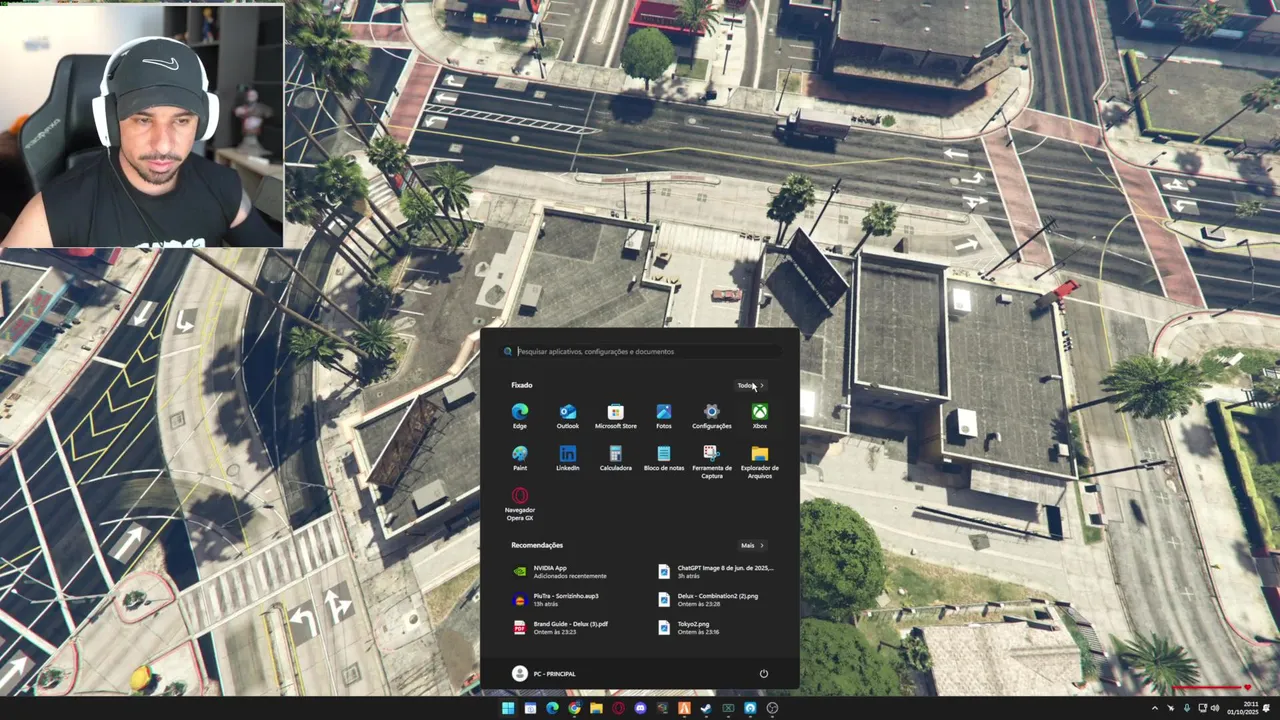The height and width of the screenshot is (720, 1280).
Task: Open the network tray icon
Action: click(x=1203, y=708)
